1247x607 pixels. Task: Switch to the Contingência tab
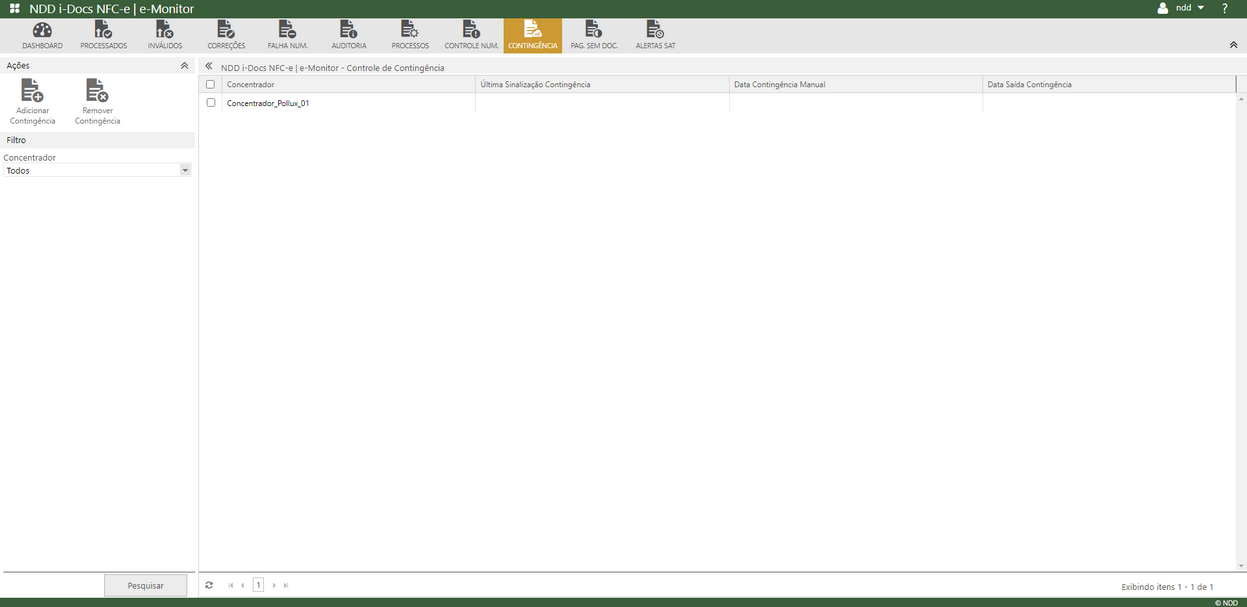(533, 33)
